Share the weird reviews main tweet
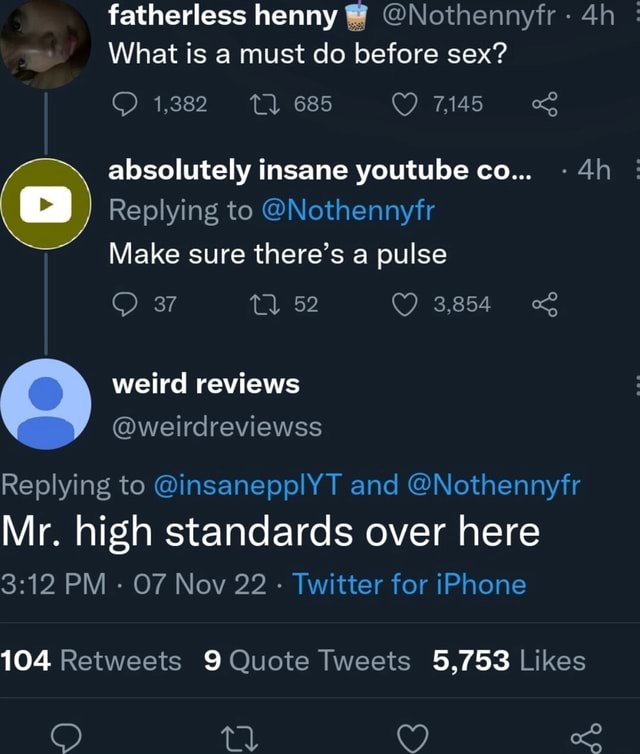The image size is (640, 754). coord(587,739)
